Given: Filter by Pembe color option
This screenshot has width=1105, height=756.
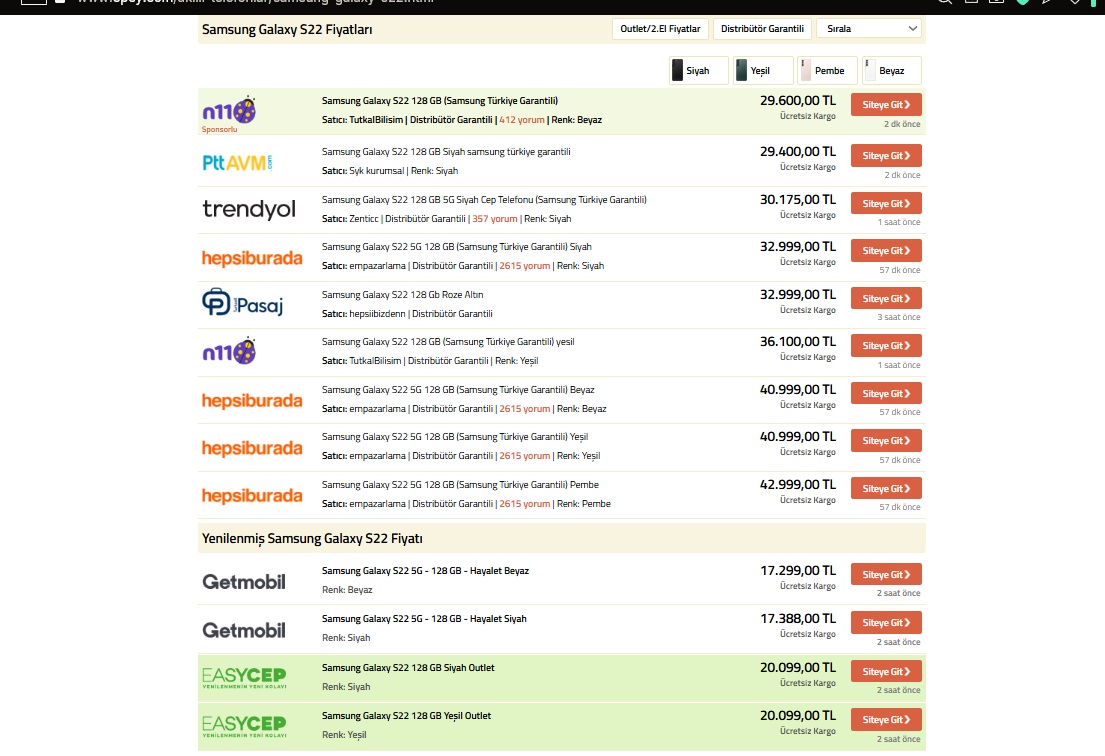Looking at the screenshot, I should [827, 70].
